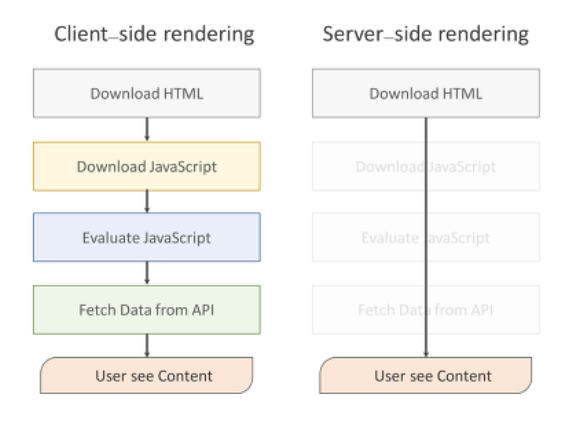
Task: Select the yellow Download JavaScript box
Action: click(x=147, y=166)
